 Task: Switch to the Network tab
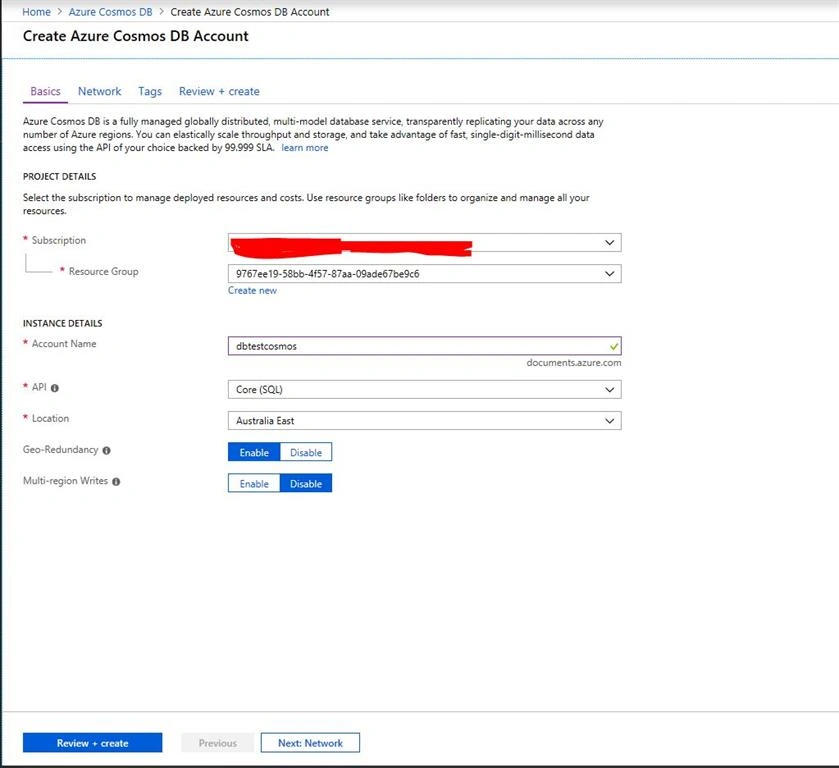pos(100,91)
